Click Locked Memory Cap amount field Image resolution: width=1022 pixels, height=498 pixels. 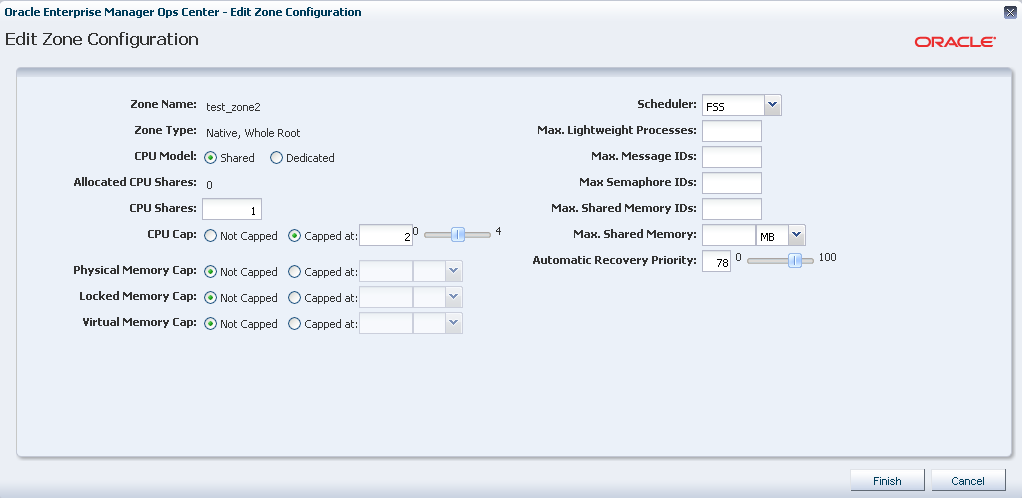[386, 297]
